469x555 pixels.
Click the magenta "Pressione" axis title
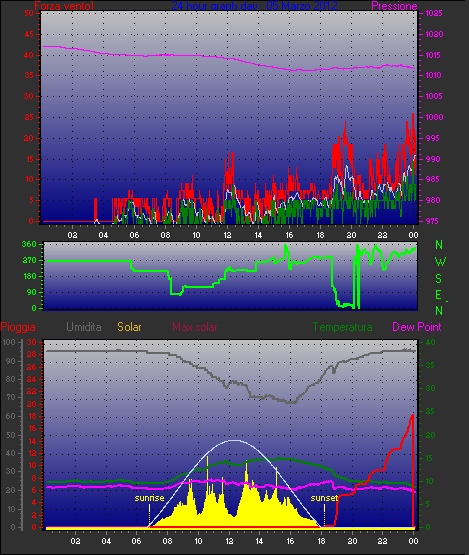pyautogui.click(x=394, y=6)
